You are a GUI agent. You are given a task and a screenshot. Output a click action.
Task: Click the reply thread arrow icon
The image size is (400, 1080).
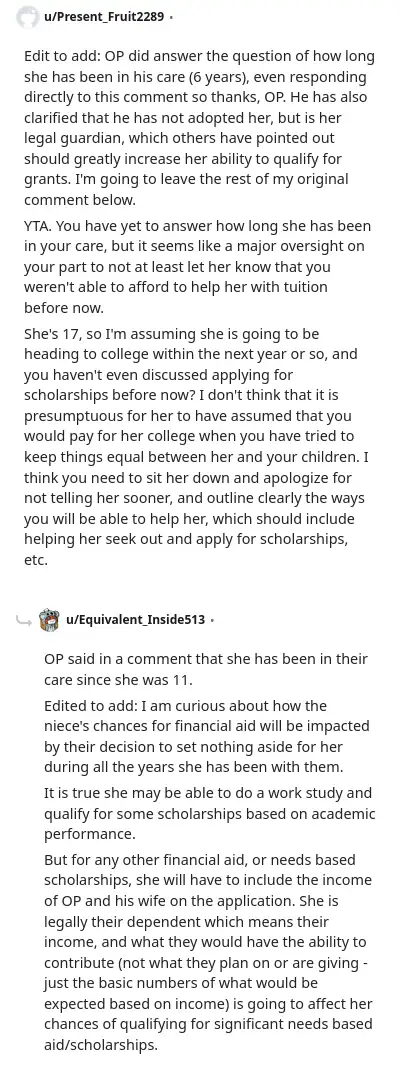point(23,621)
